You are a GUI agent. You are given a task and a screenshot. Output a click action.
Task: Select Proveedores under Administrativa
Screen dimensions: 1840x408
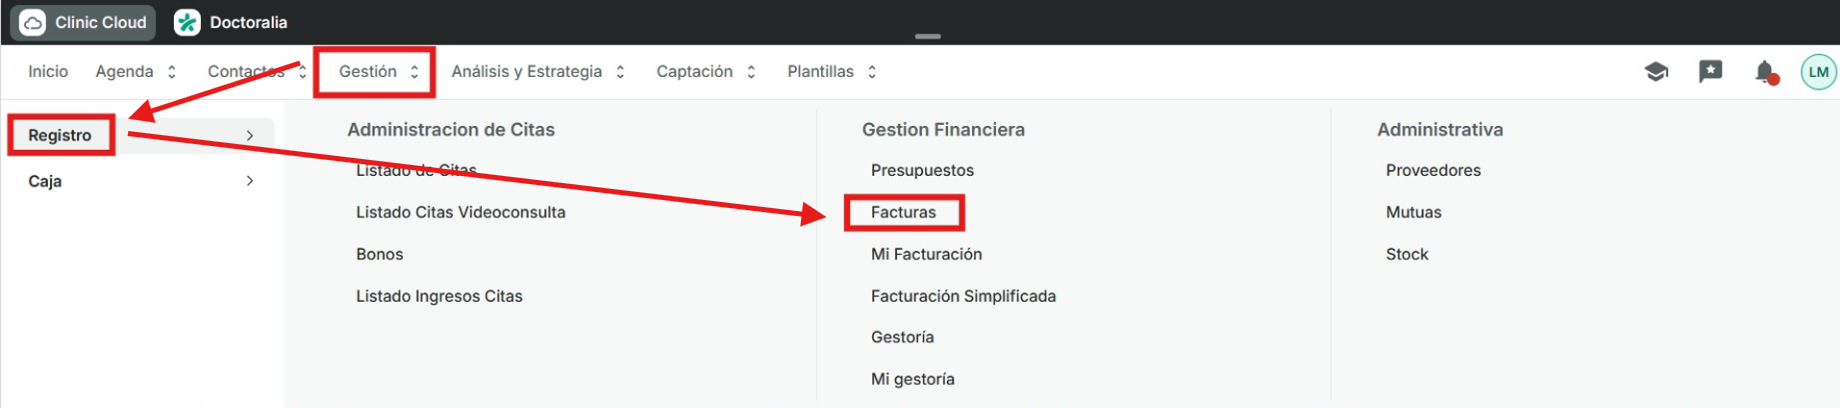(1433, 170)
